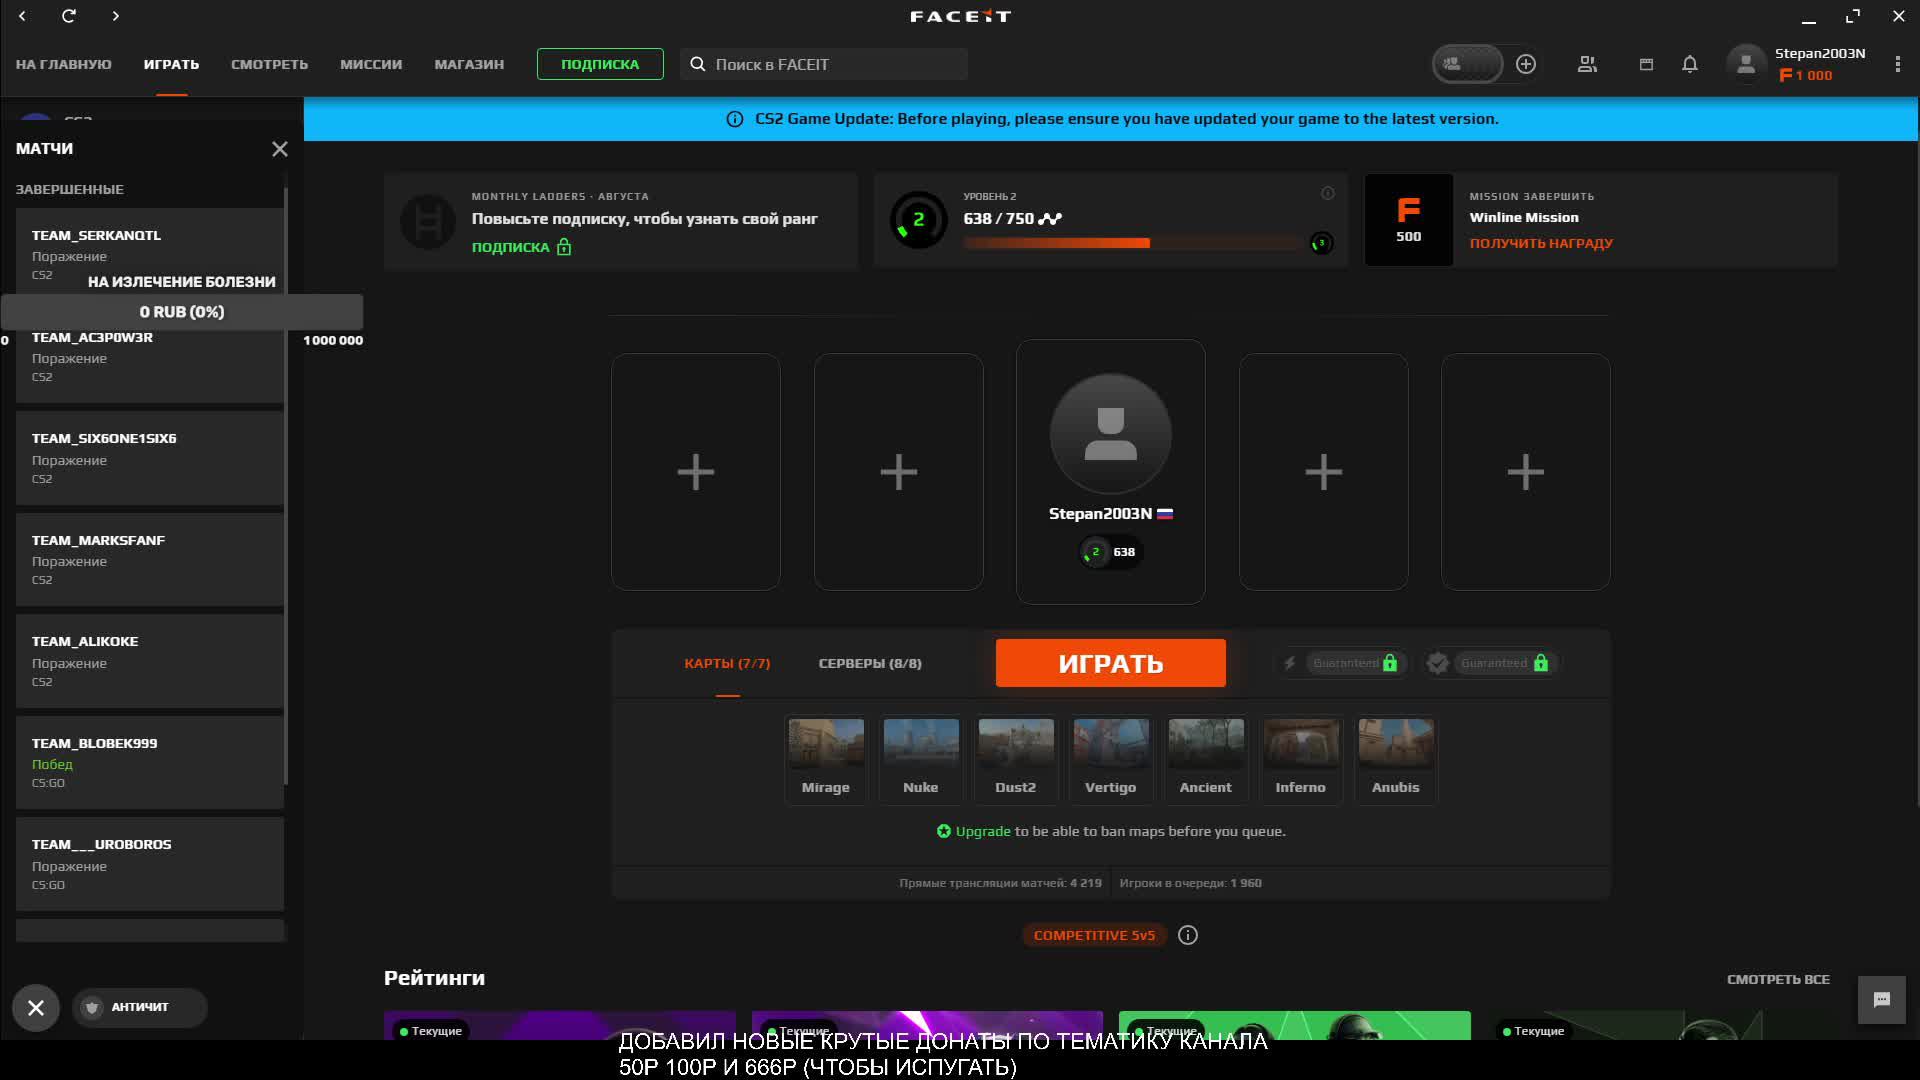Screen dimensions: 1920x1080
Task: Toggle the locked Guaranteed fast-match option
Action: click(1340, 663)
